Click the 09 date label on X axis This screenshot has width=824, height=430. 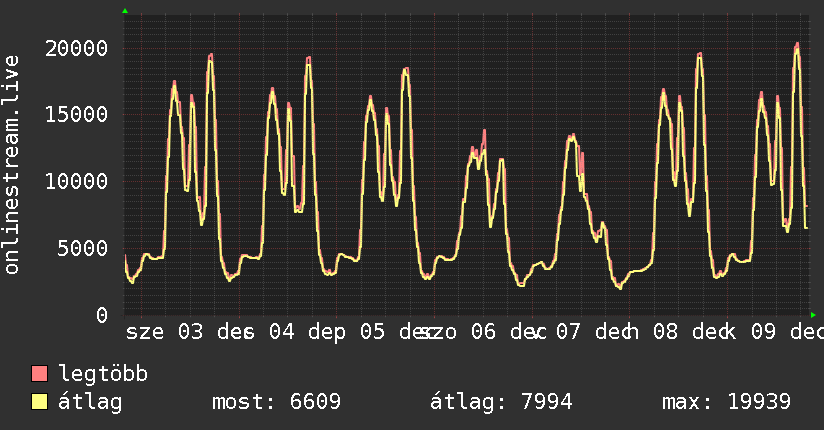763,332
